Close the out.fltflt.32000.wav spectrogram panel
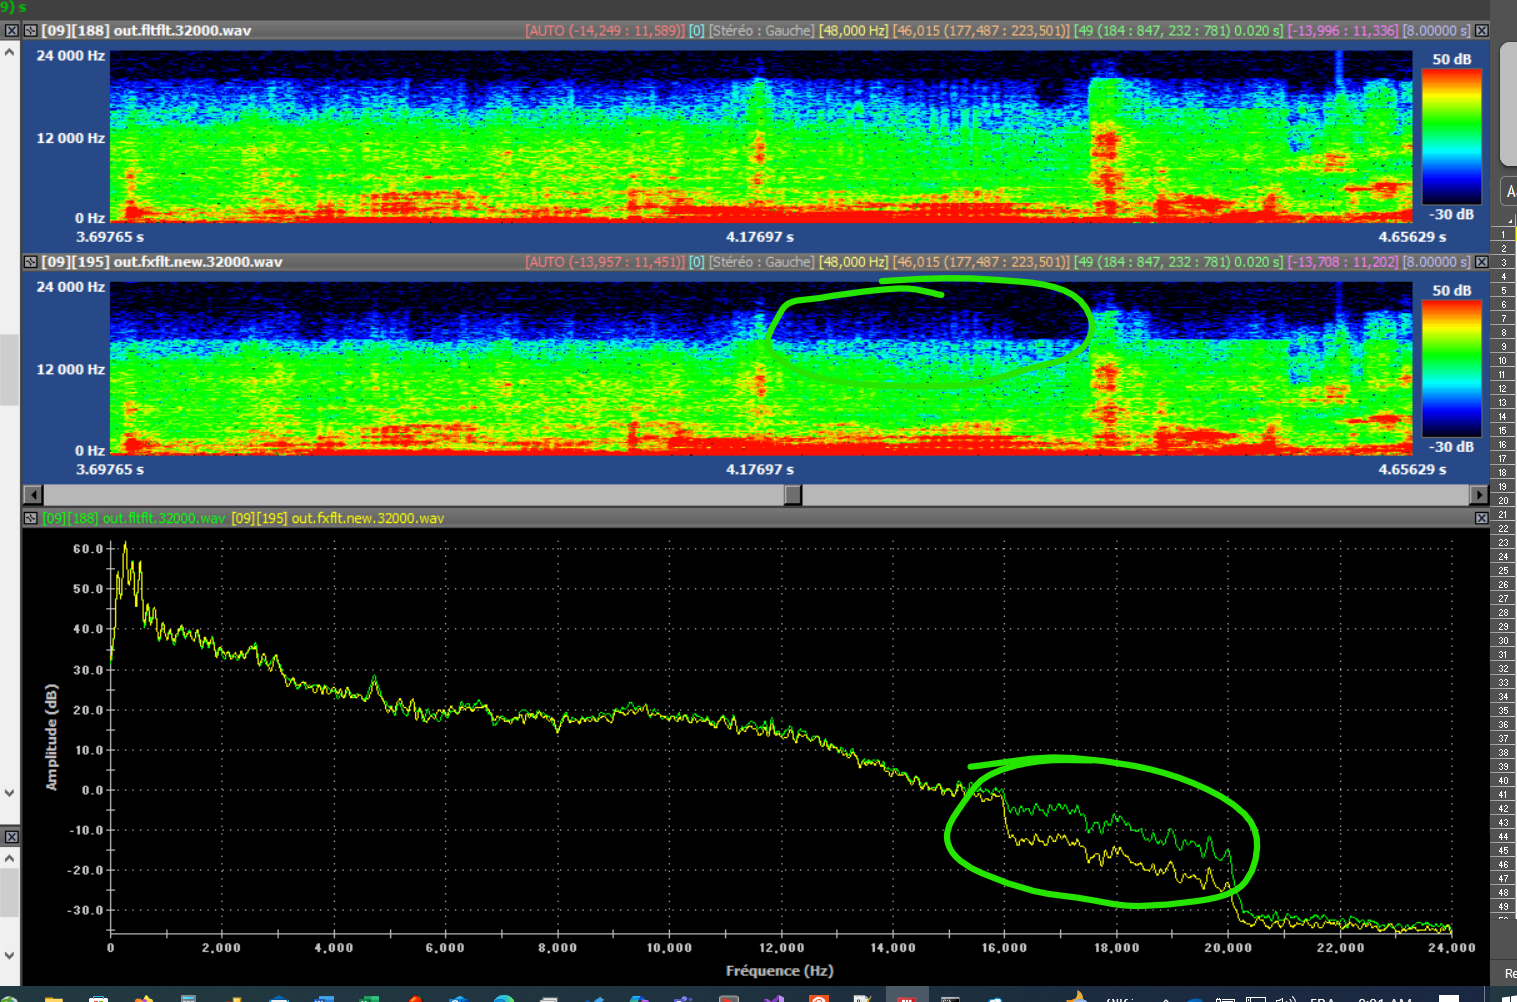The width and height of the screenshot is (1517, 1002). click(1481, 31)
